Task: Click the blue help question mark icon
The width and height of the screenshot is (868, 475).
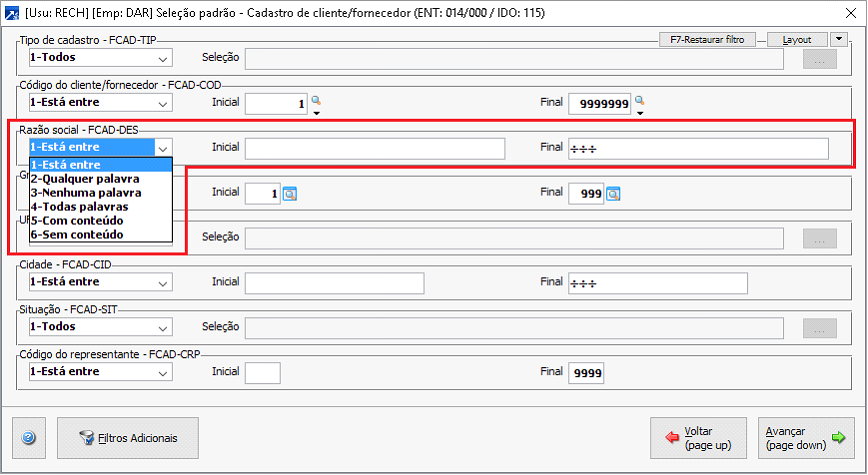Action: (x=29, y=438)
